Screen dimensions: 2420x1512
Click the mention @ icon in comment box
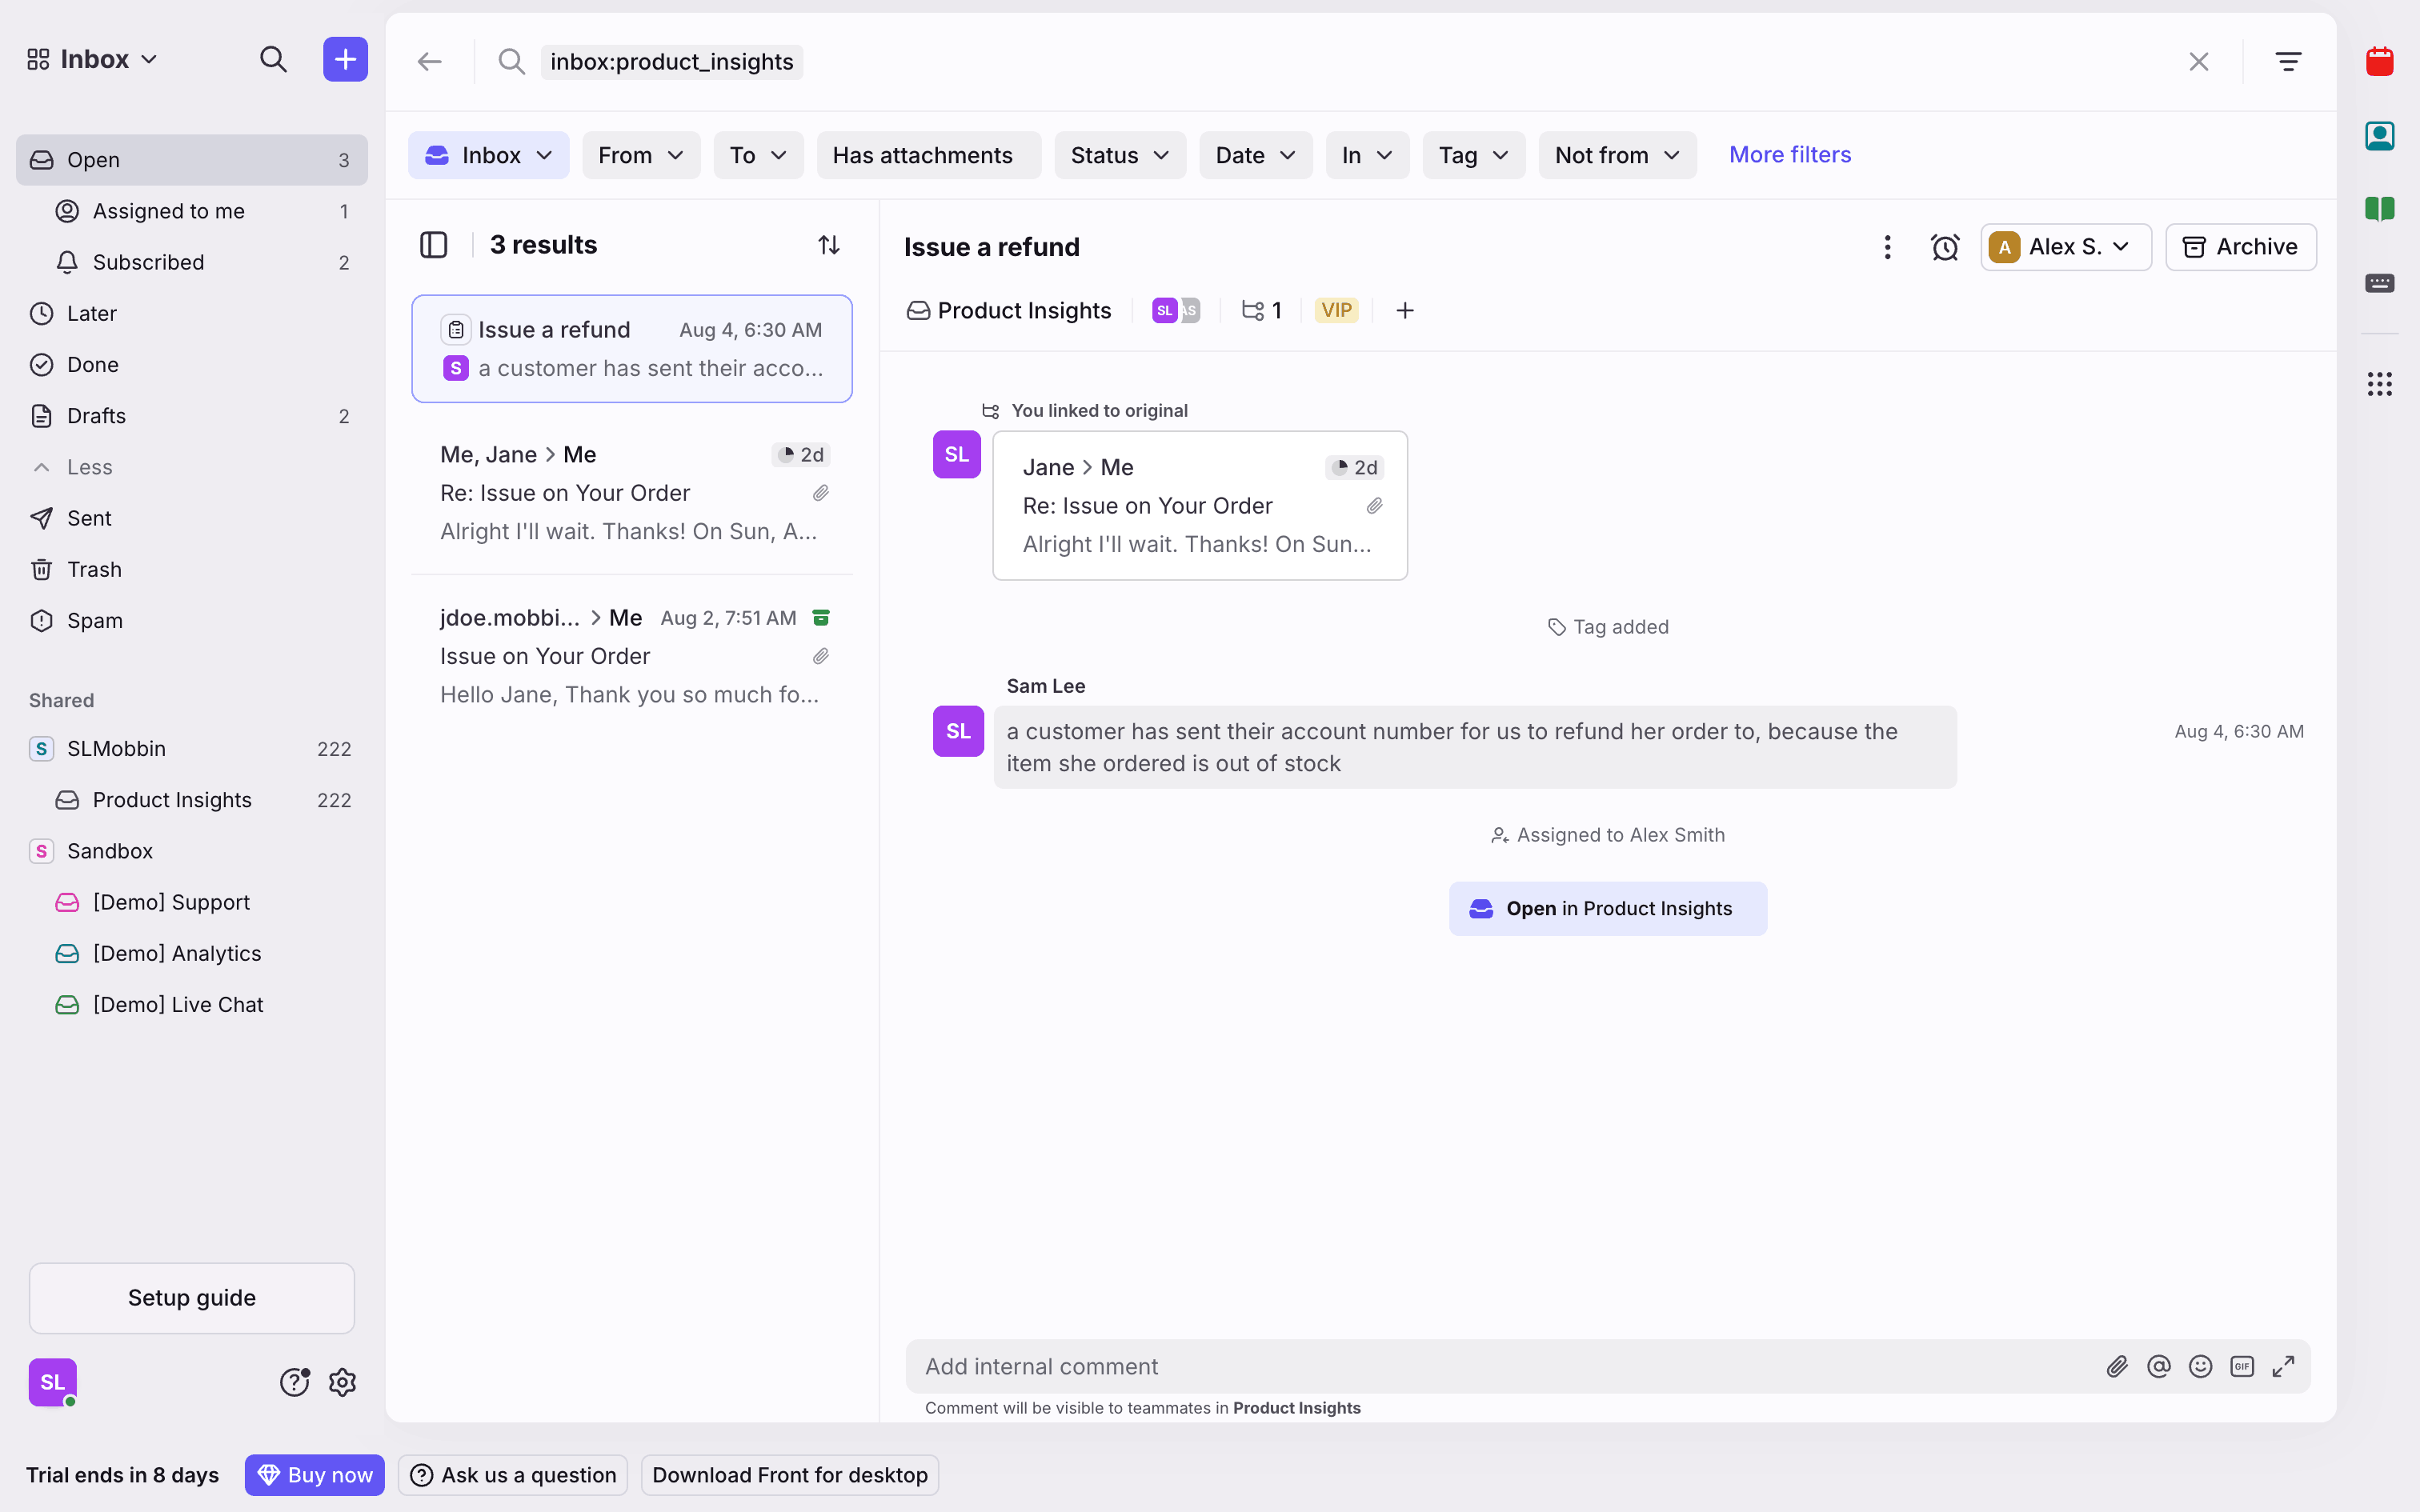coord(2158,1367)
